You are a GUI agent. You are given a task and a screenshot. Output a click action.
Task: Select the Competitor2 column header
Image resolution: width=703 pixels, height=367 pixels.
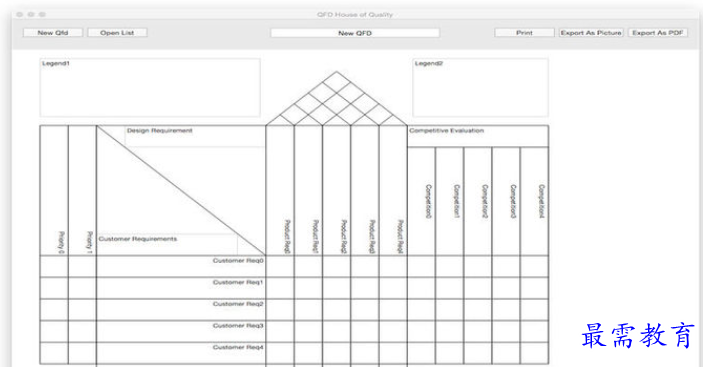pos(478,201)
